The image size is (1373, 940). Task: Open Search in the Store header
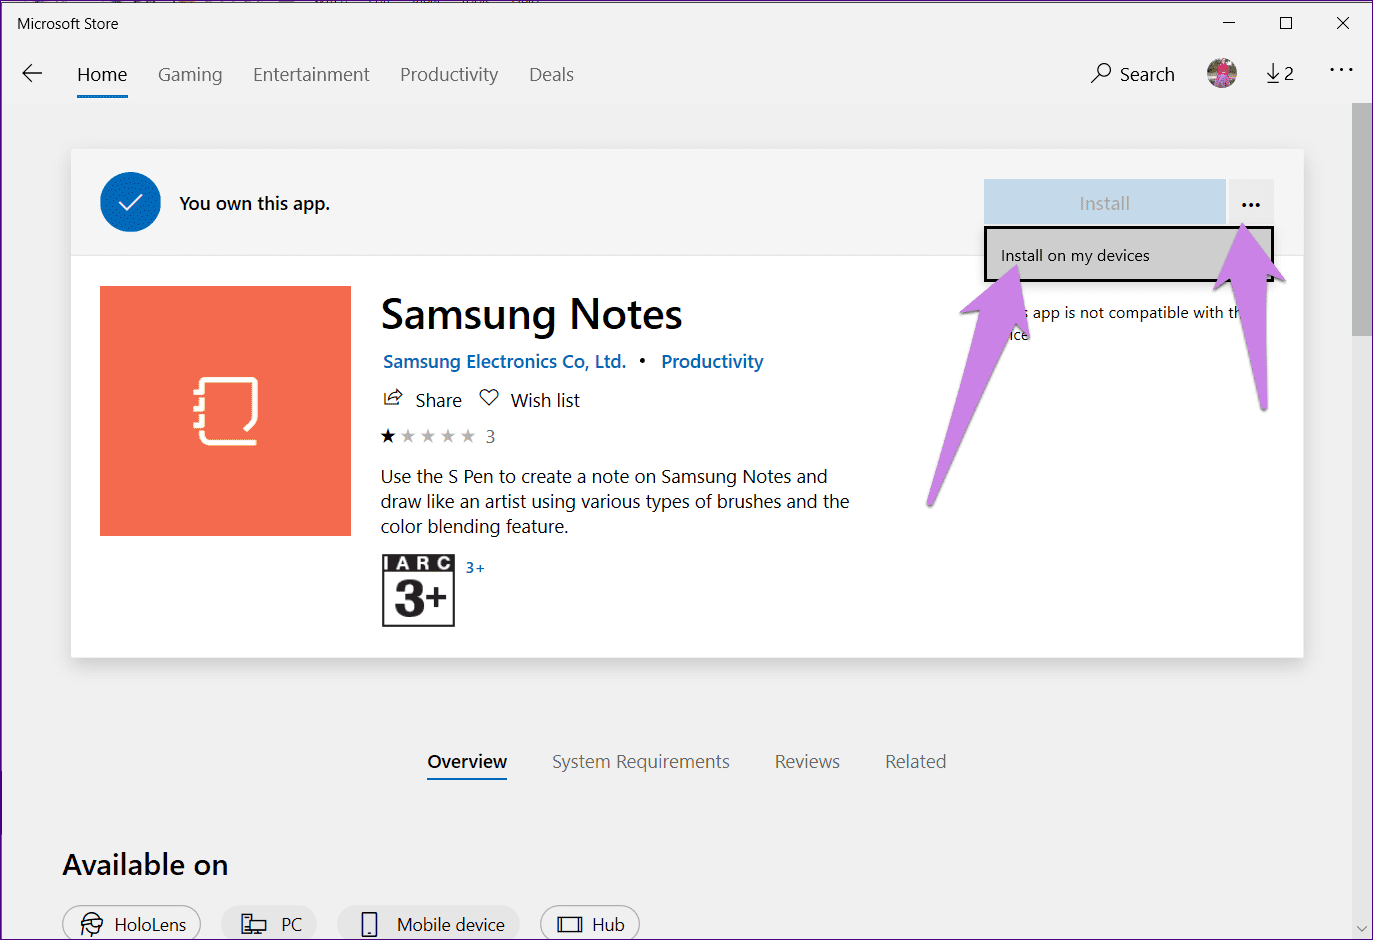[x=1132, y=74]
